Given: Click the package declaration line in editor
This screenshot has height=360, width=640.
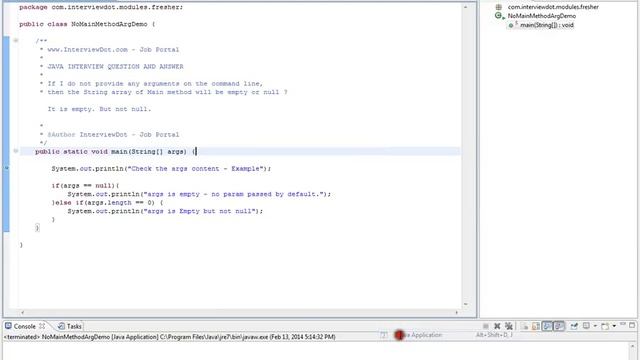Looking at the screenshot, I should (101, 7).
